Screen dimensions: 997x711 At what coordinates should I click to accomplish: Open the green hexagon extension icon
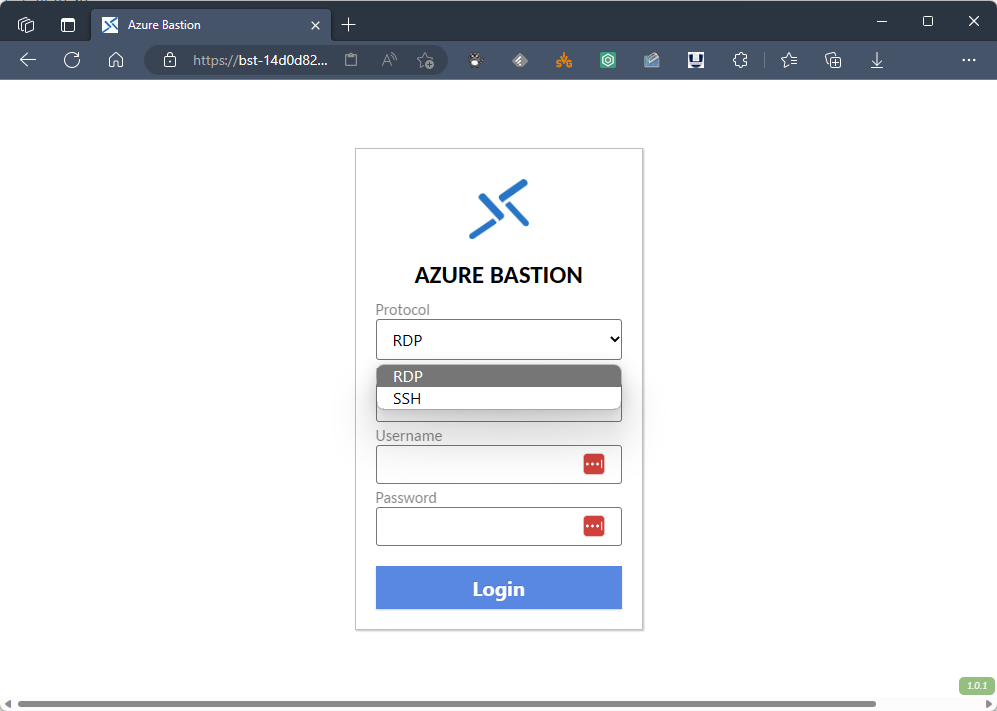pyautogui.click(x=608, y=60)
